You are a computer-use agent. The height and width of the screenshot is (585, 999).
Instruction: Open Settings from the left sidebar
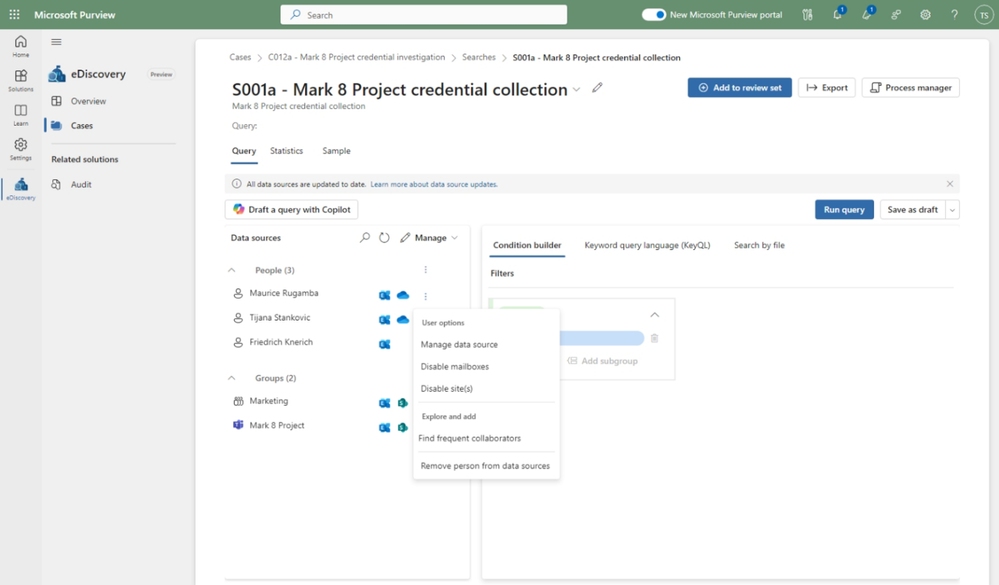tap(20, 142)
